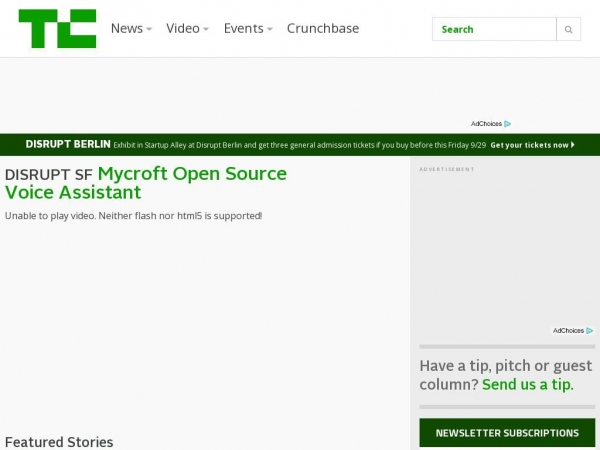This screenshot has width=600, height=450.
Task: Open the Crunchbase menu item
Action: 323,28
